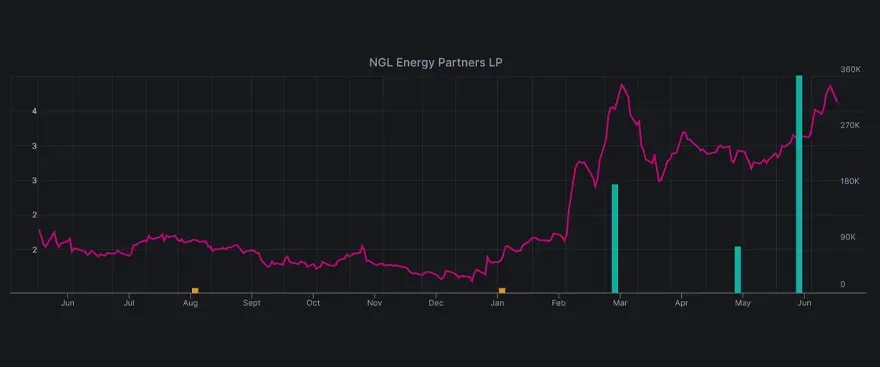Click the 90K volume axis label
This screenshot has width=880, height=367.
(x=847, y=237)
